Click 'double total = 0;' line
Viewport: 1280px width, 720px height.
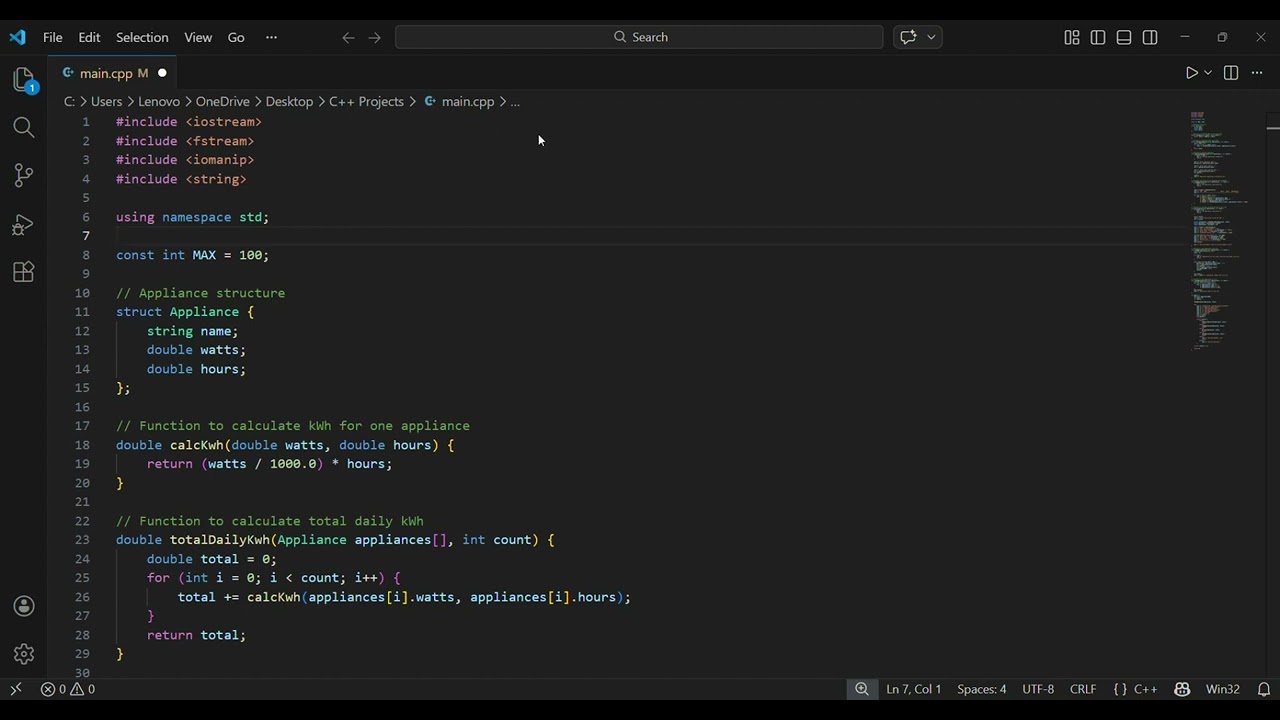point(212,559)
